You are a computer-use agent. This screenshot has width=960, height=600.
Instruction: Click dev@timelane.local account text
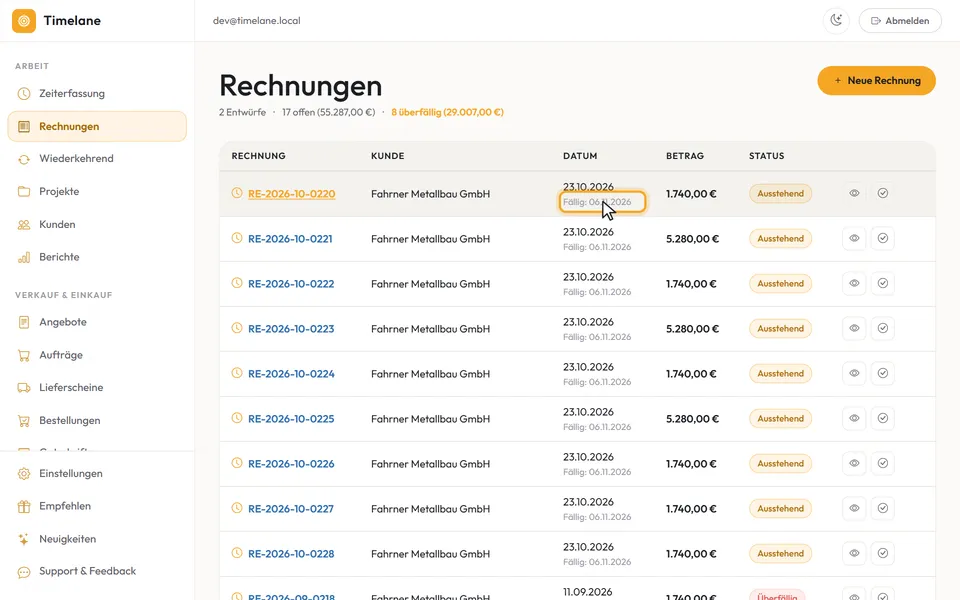(257, 21)
